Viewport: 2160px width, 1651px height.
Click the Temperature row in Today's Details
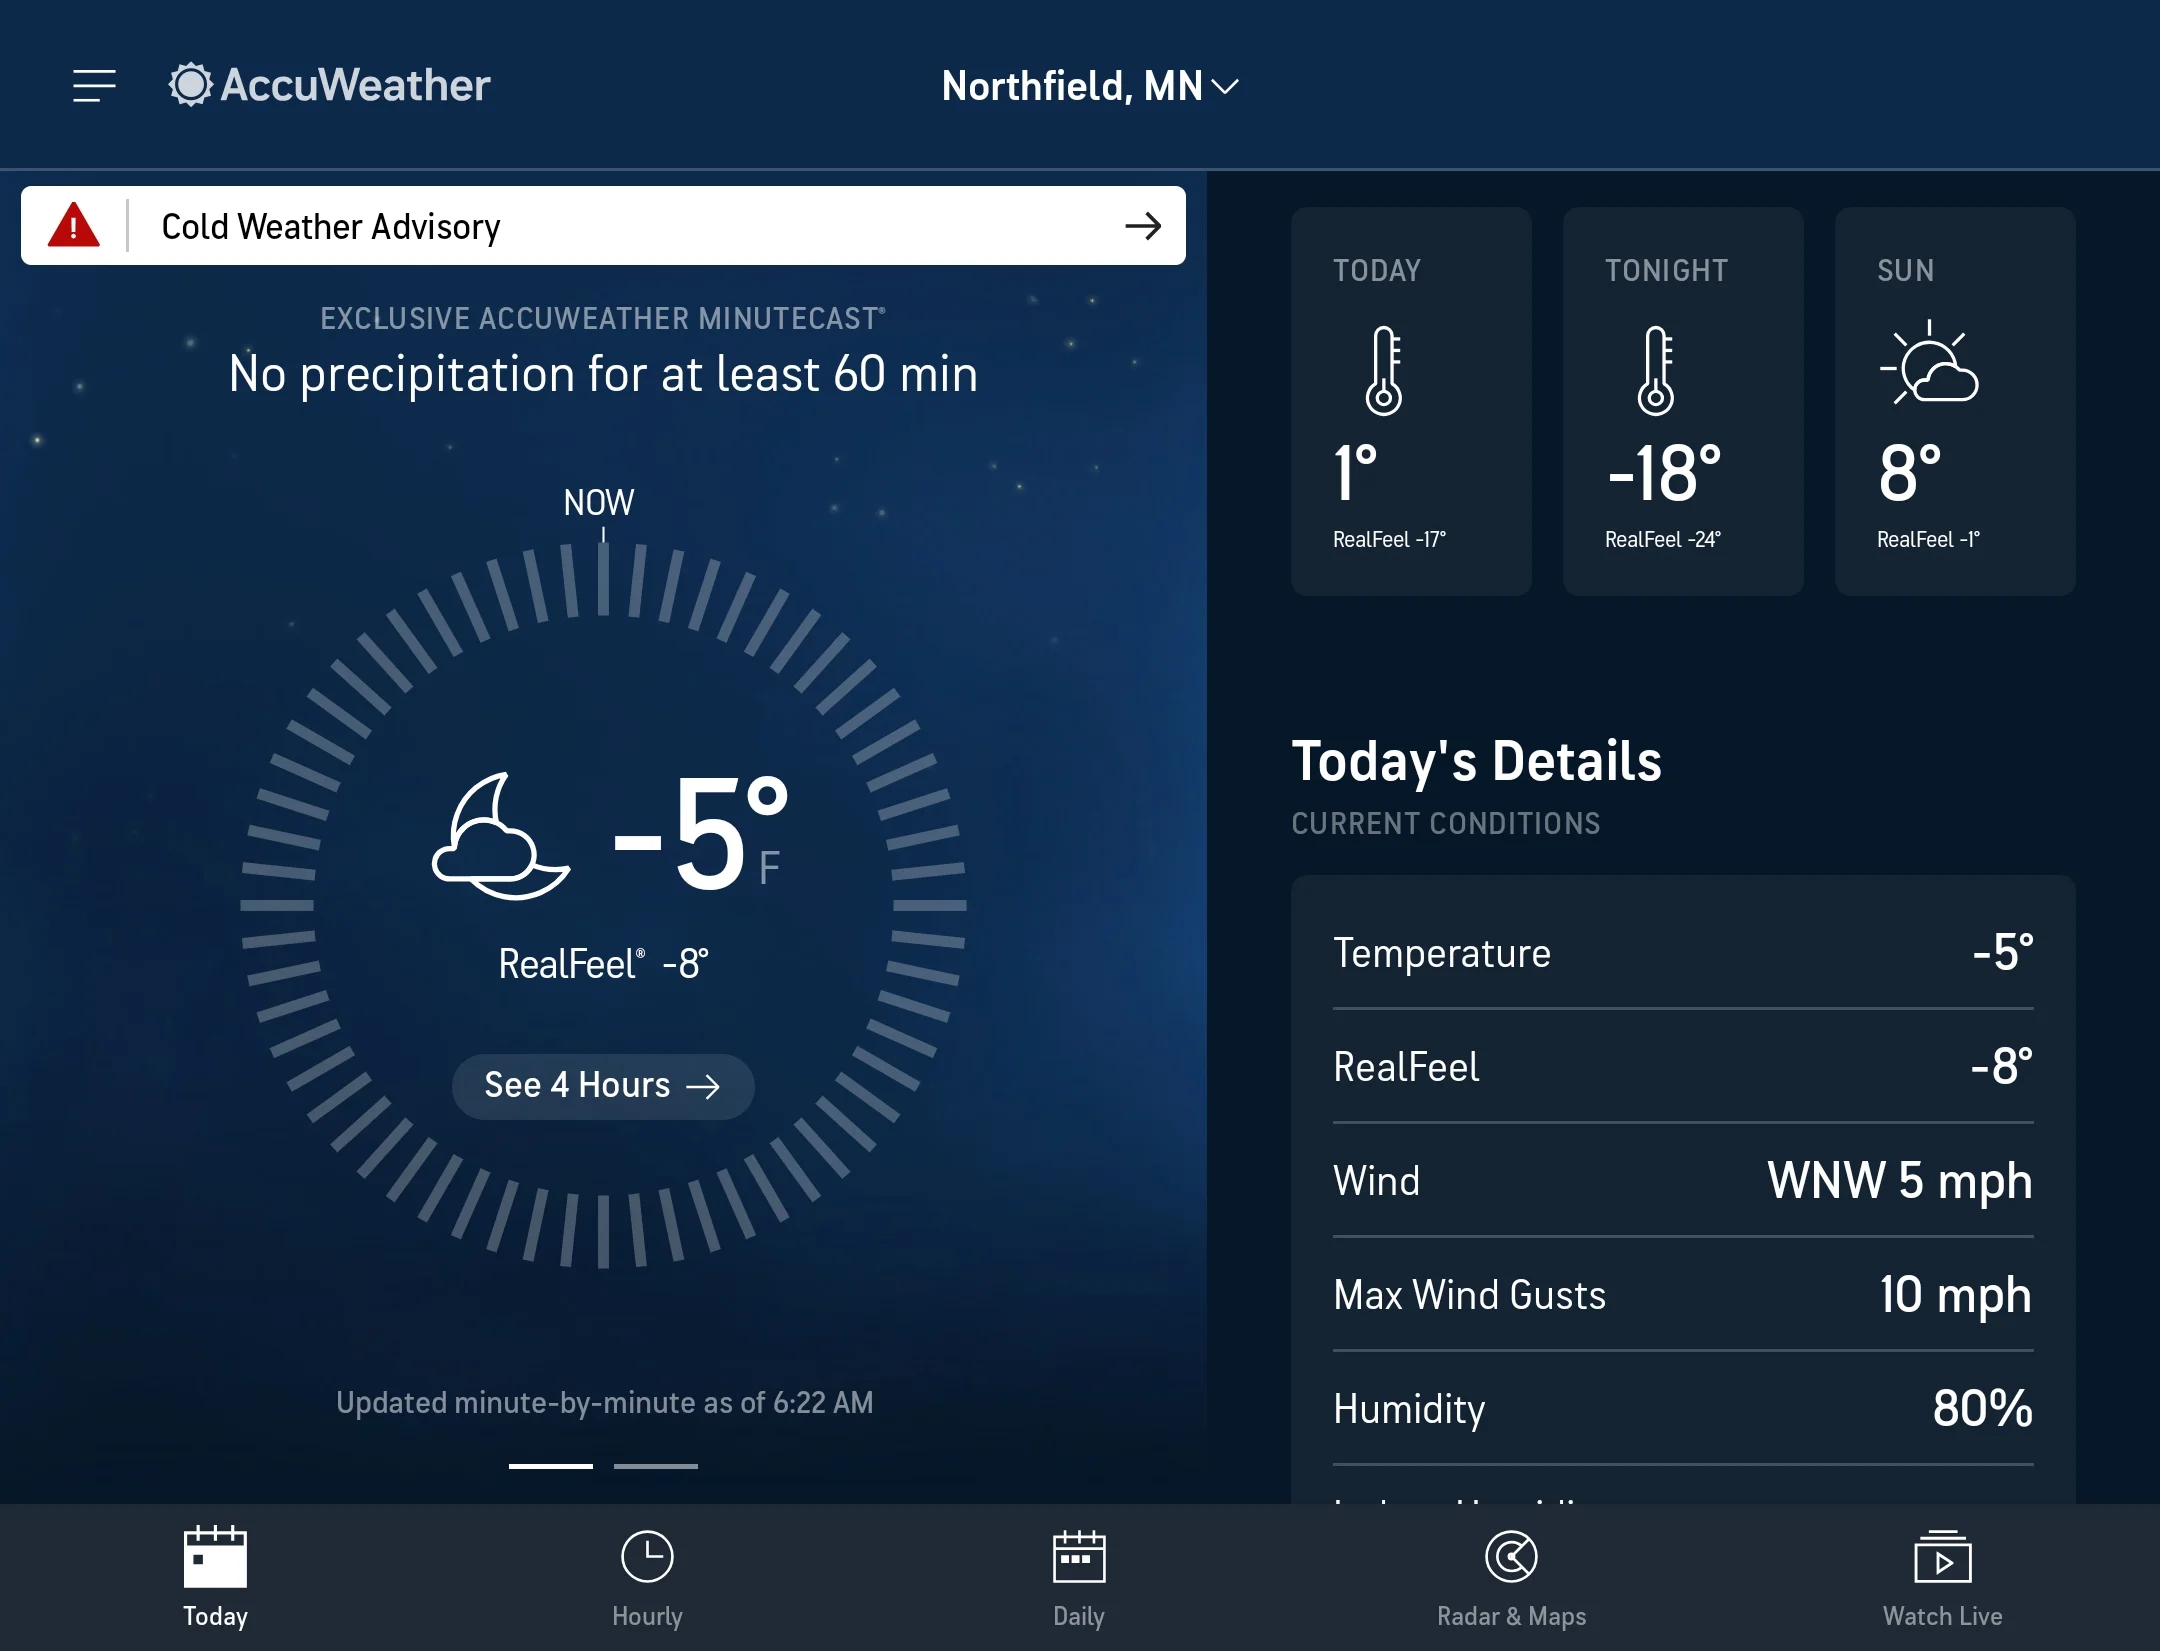1683,953
